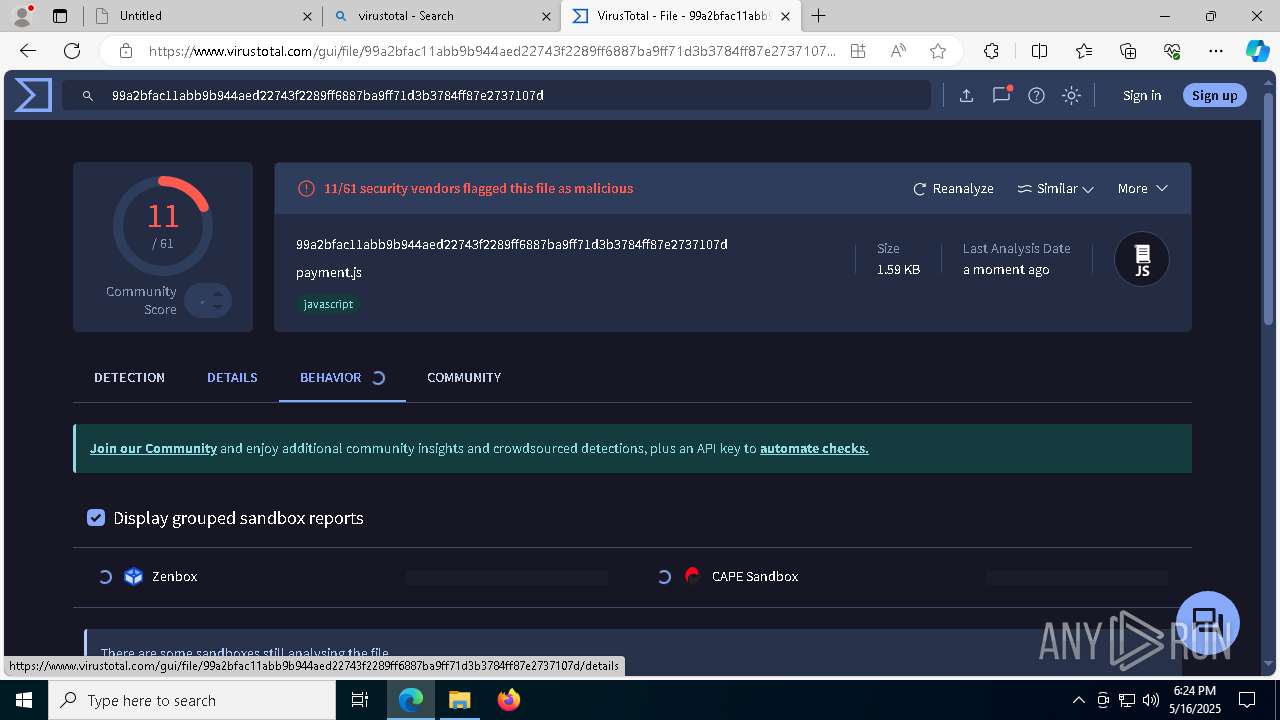Click the VirusTotal hash search field
The width and height of the screenshot is (1280, 720).
[496, 95]
